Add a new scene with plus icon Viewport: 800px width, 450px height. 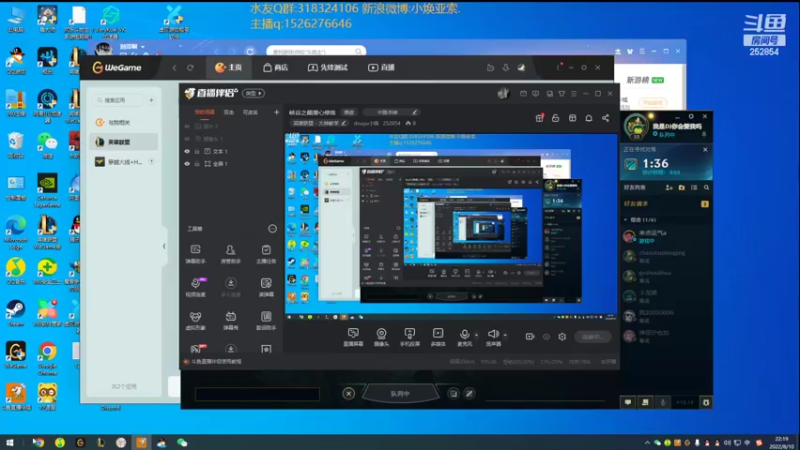click(277, 112)
